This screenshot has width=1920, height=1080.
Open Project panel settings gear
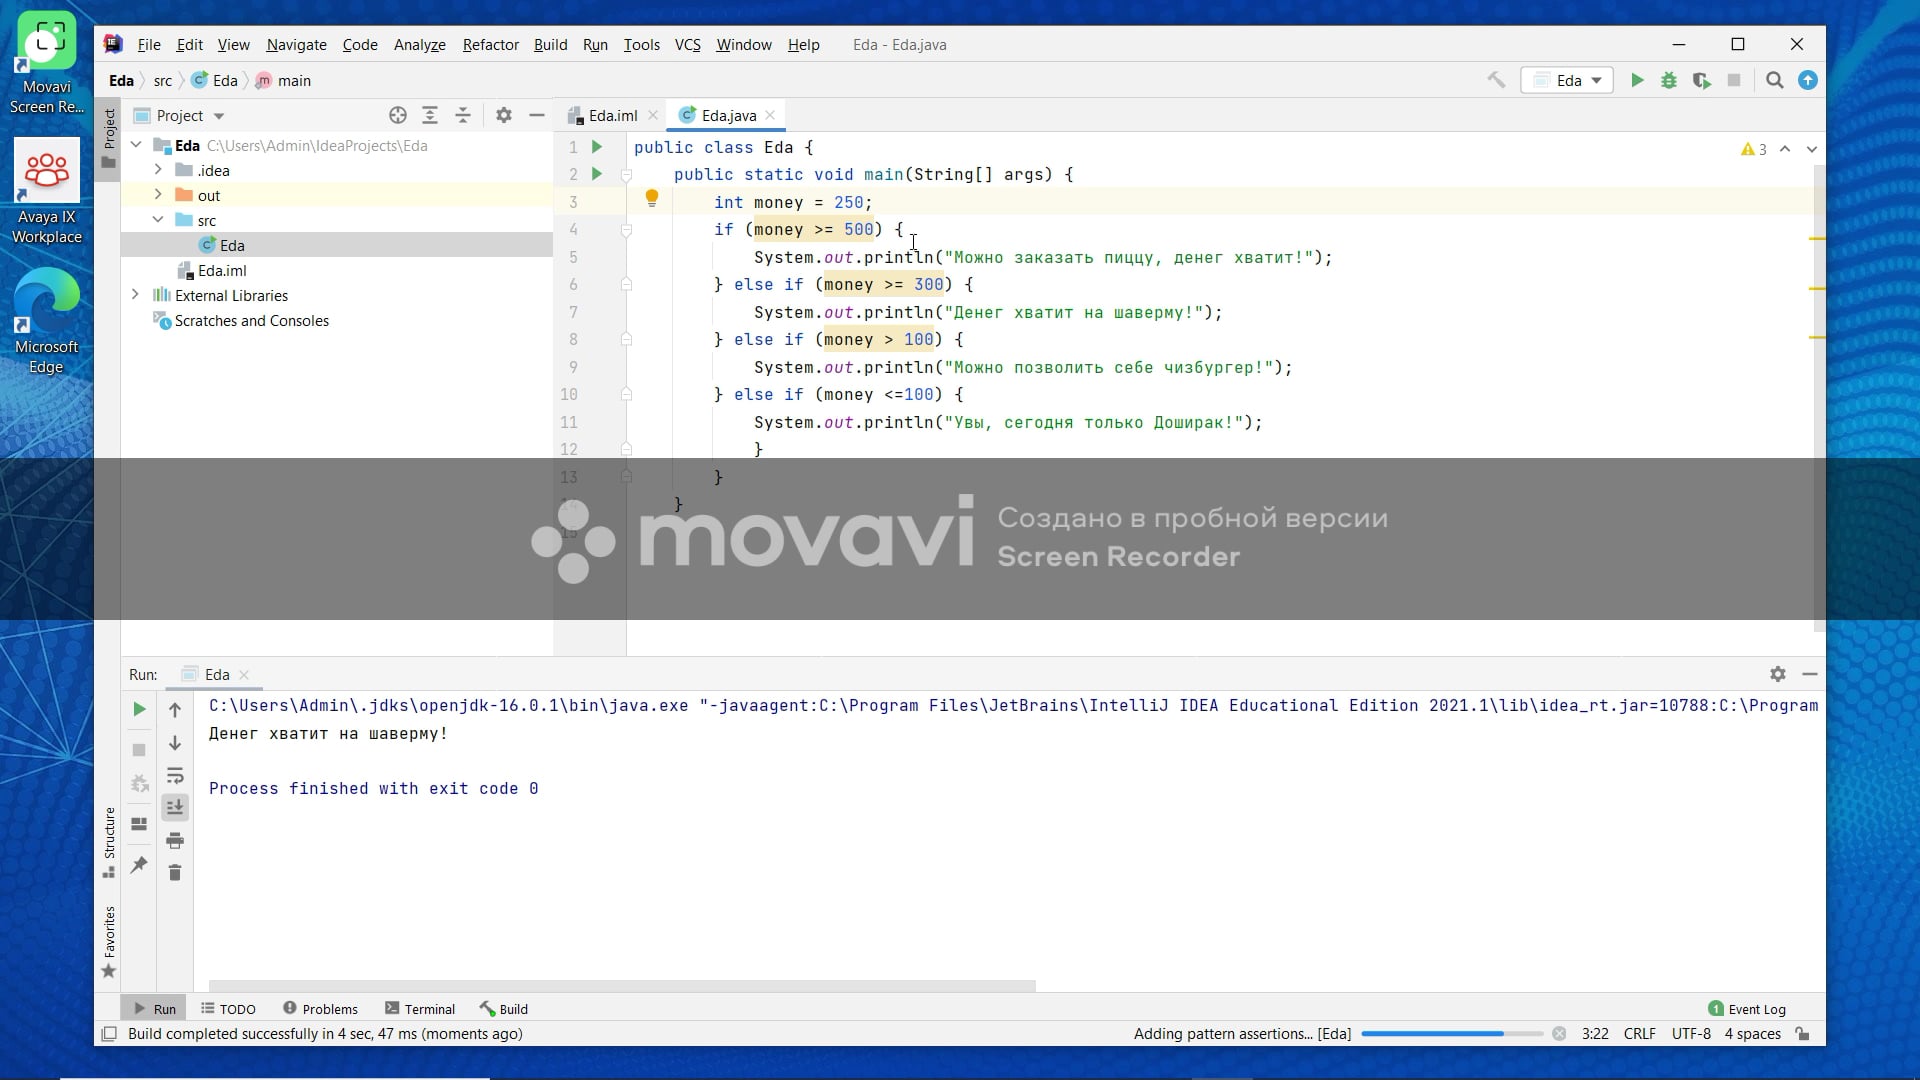tap(504, 115)
